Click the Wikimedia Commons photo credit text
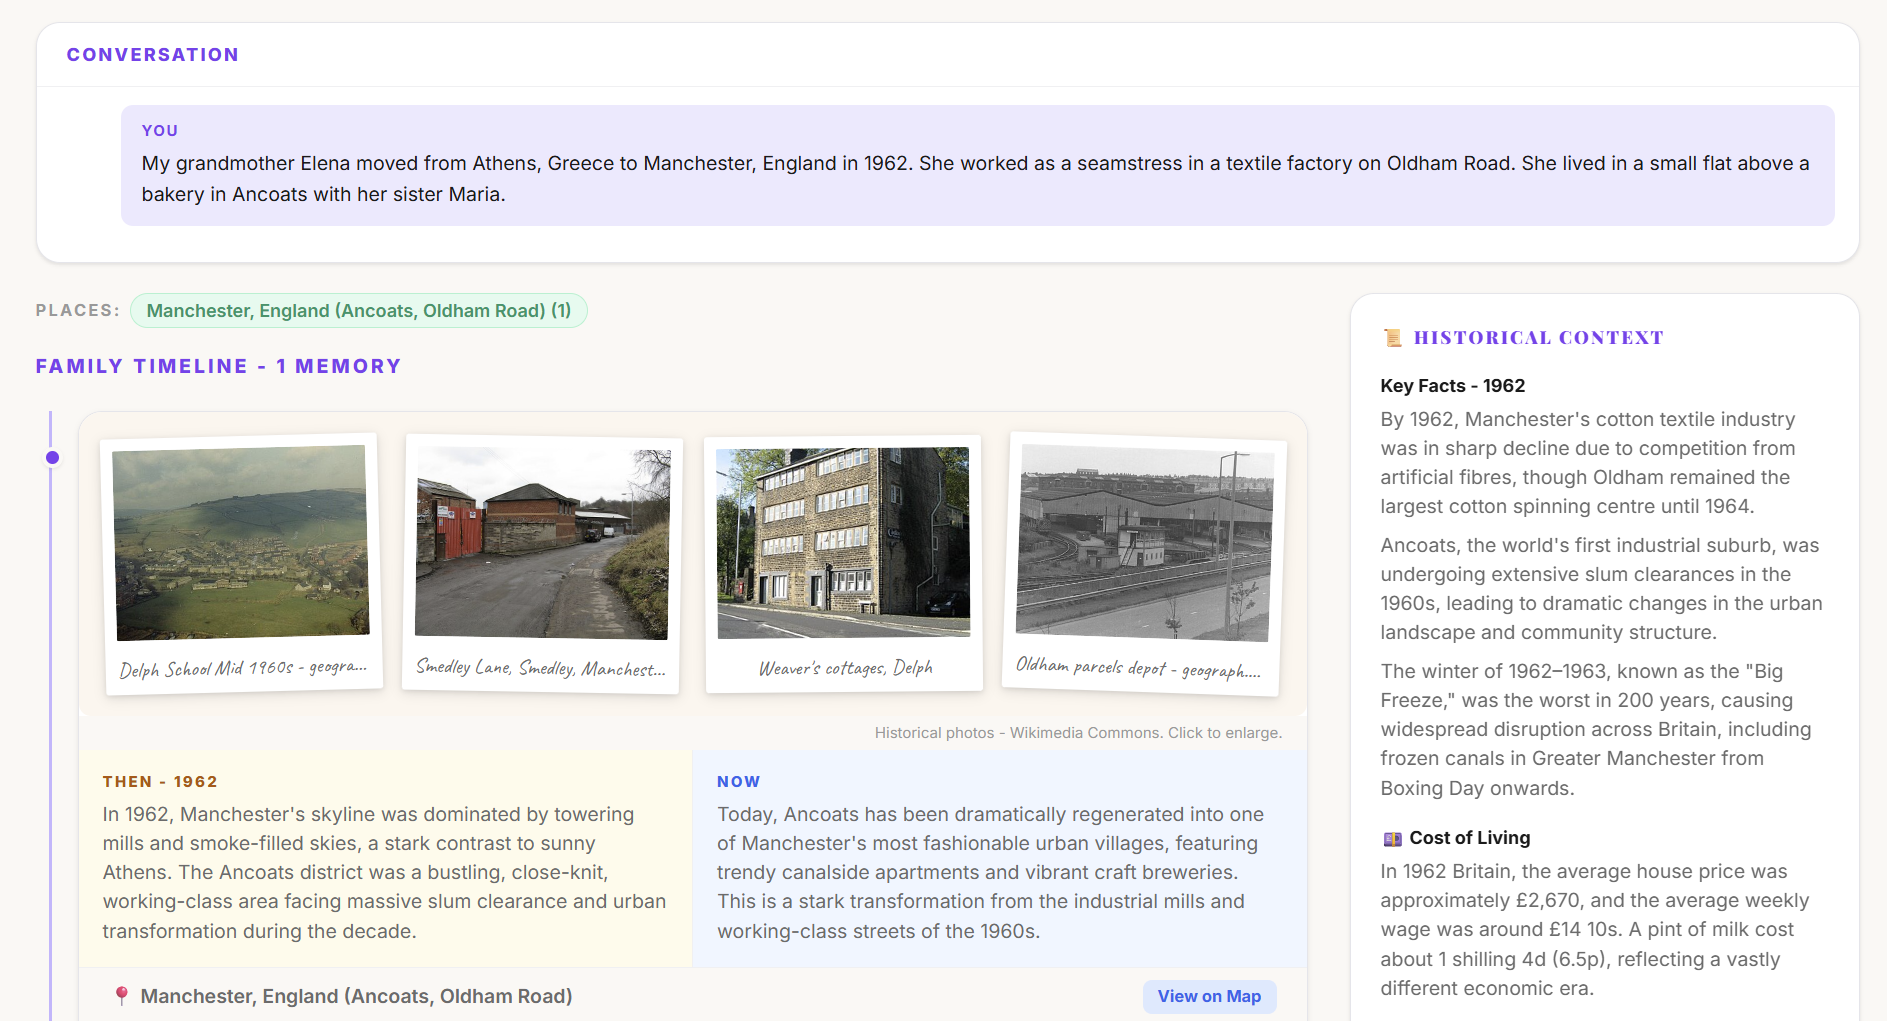The width and height of the screenshot is (1887, 1021). [x=1078, y=733]
